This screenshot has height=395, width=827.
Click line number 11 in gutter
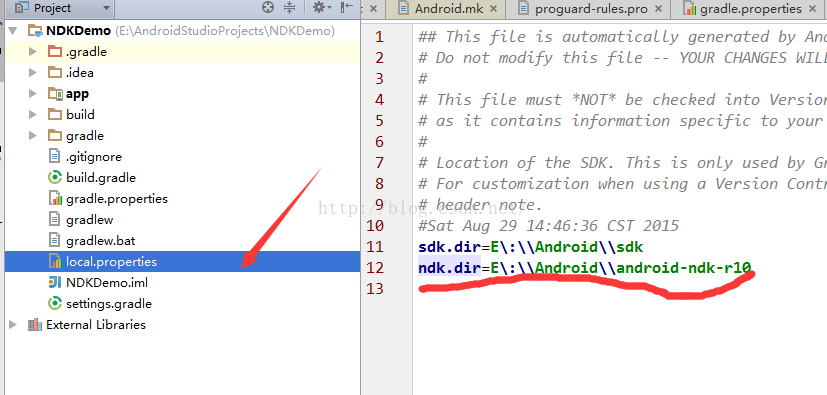[374, 247]
